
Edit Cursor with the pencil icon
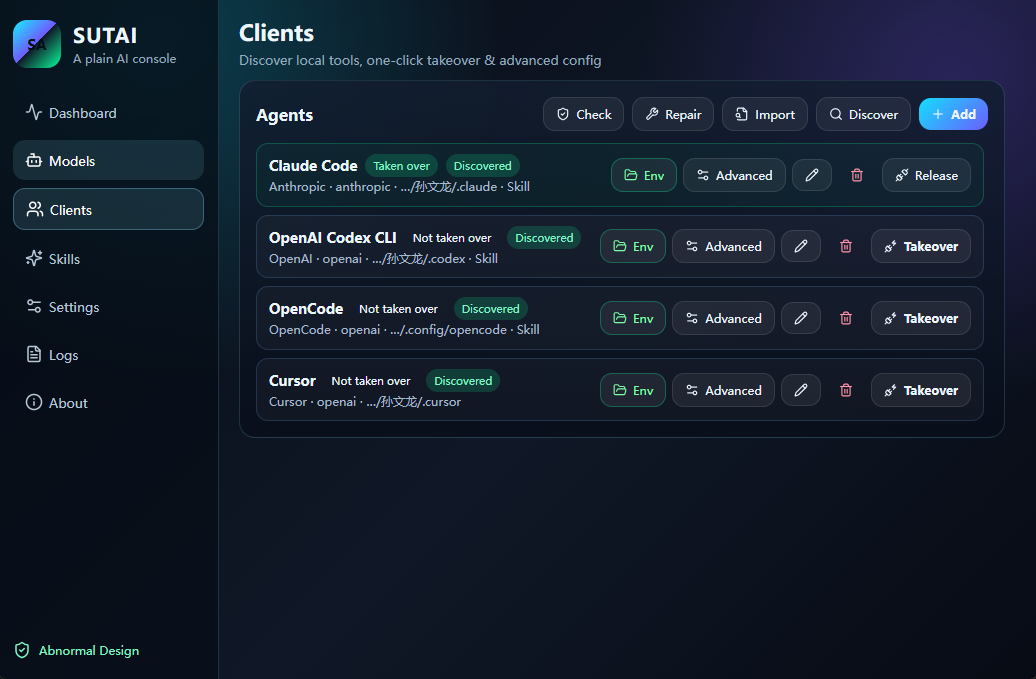[801, 390]
